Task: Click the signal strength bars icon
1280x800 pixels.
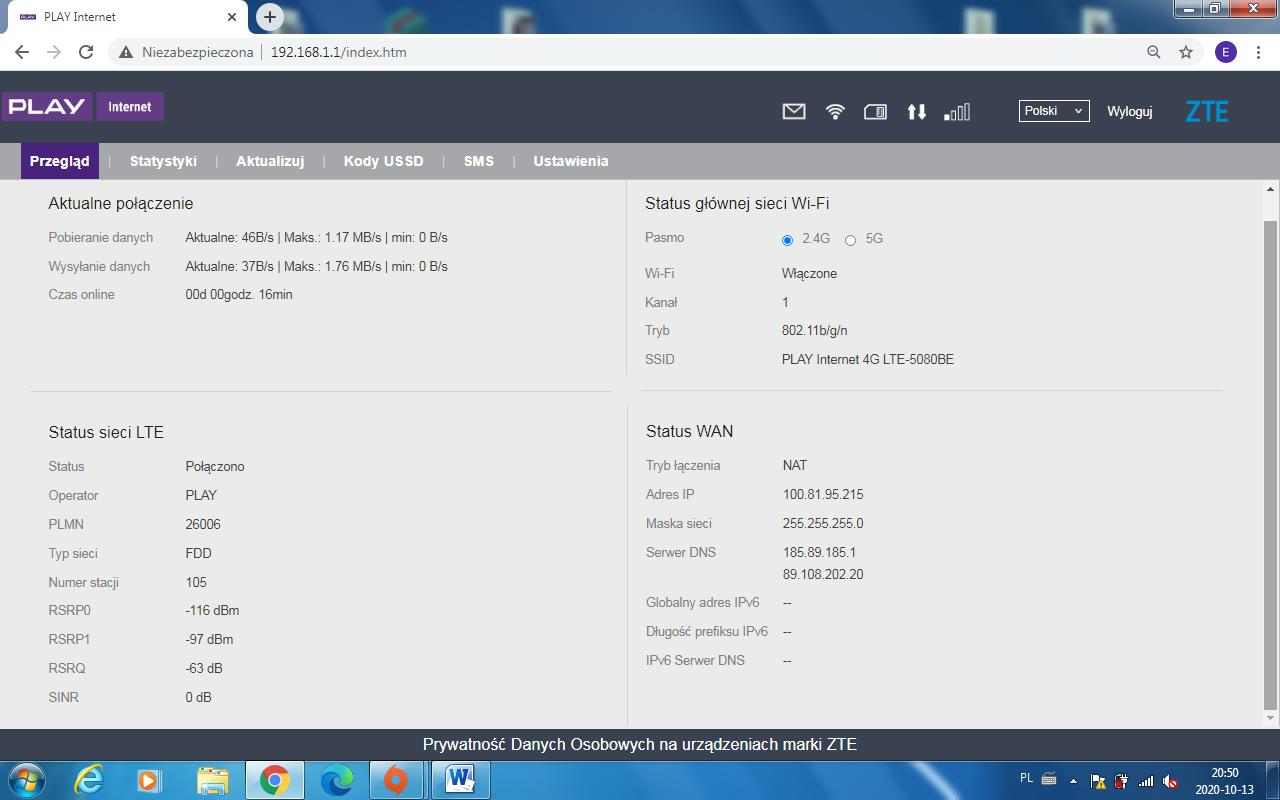Action: point(956,111)
